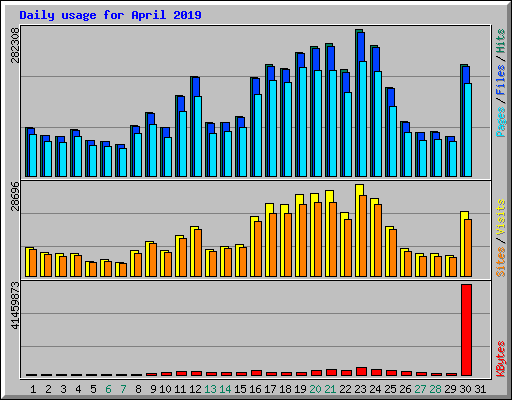Click the yellow visits bar for day 23

(x=359, y=230)
